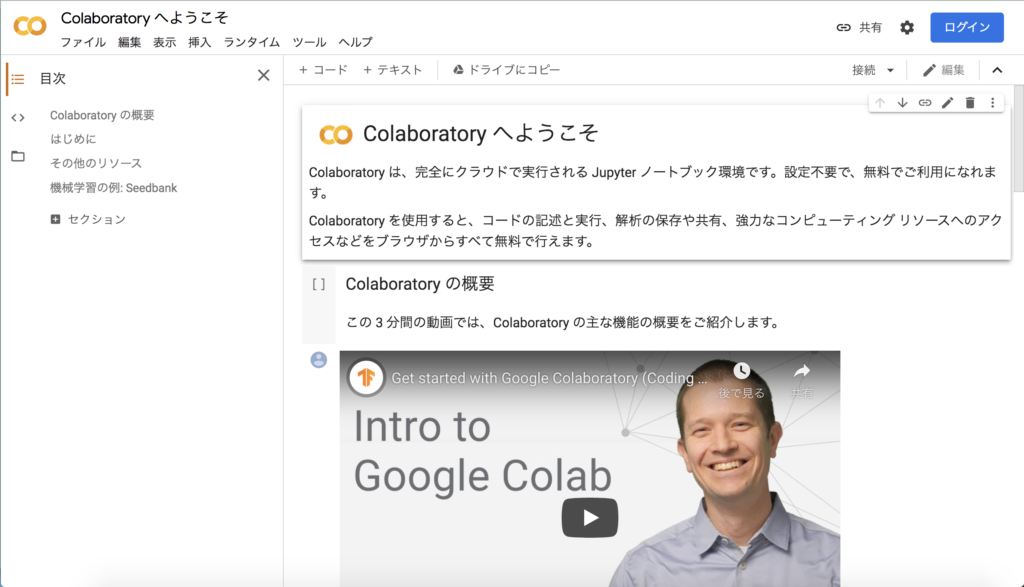Click the 接続 connect button
This screenshot has width=1024, height=587.
863,71
